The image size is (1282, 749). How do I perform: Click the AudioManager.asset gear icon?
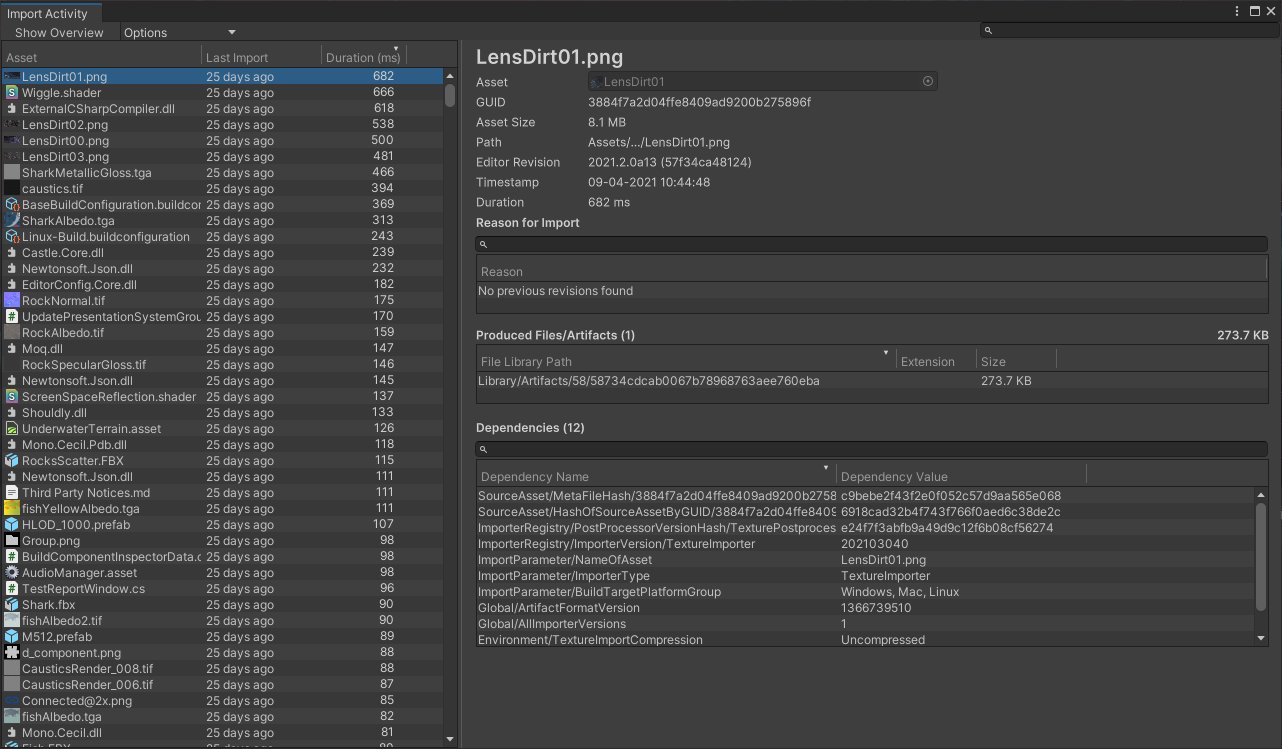point(12,573)
